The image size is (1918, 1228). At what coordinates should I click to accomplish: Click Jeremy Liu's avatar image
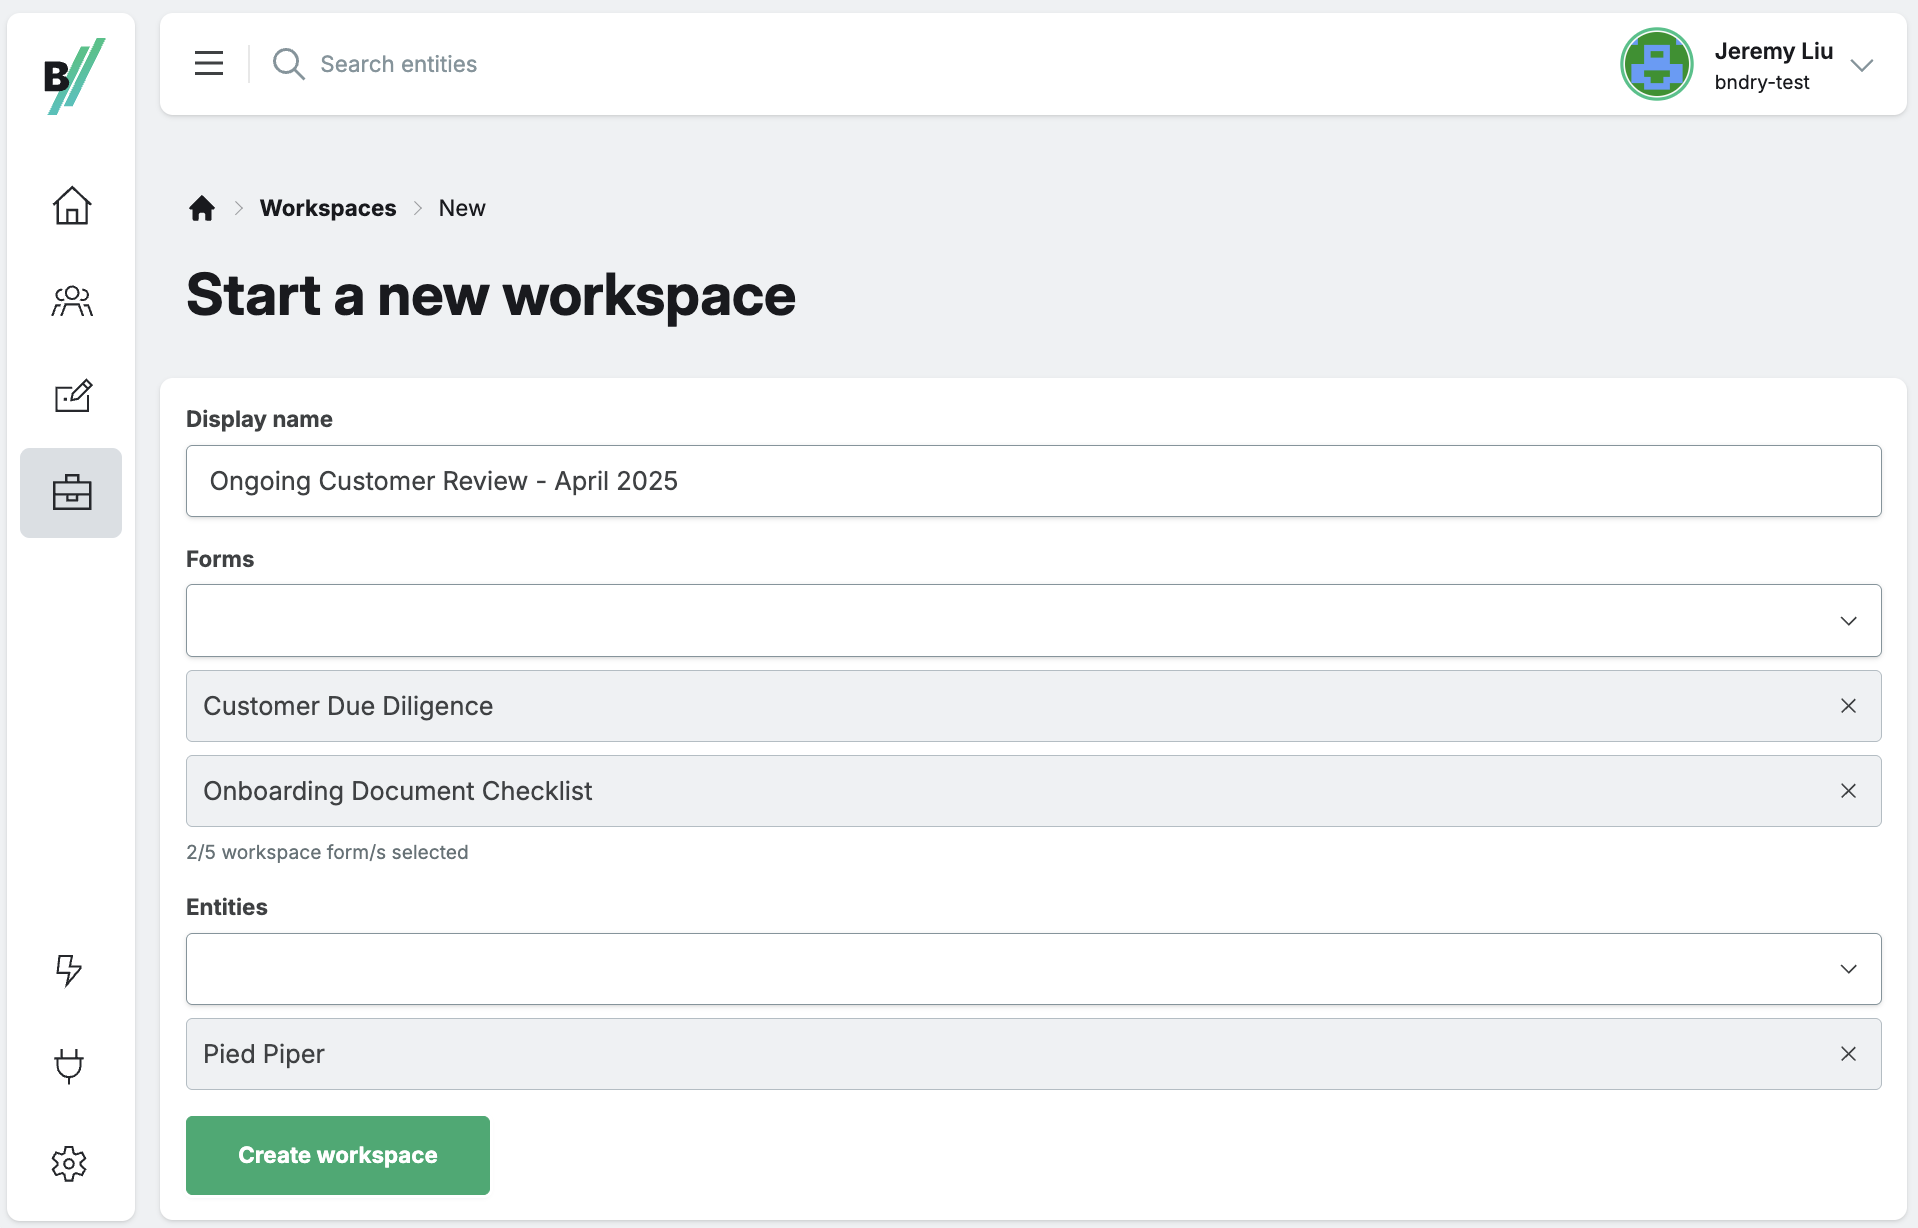point(1656,64)
